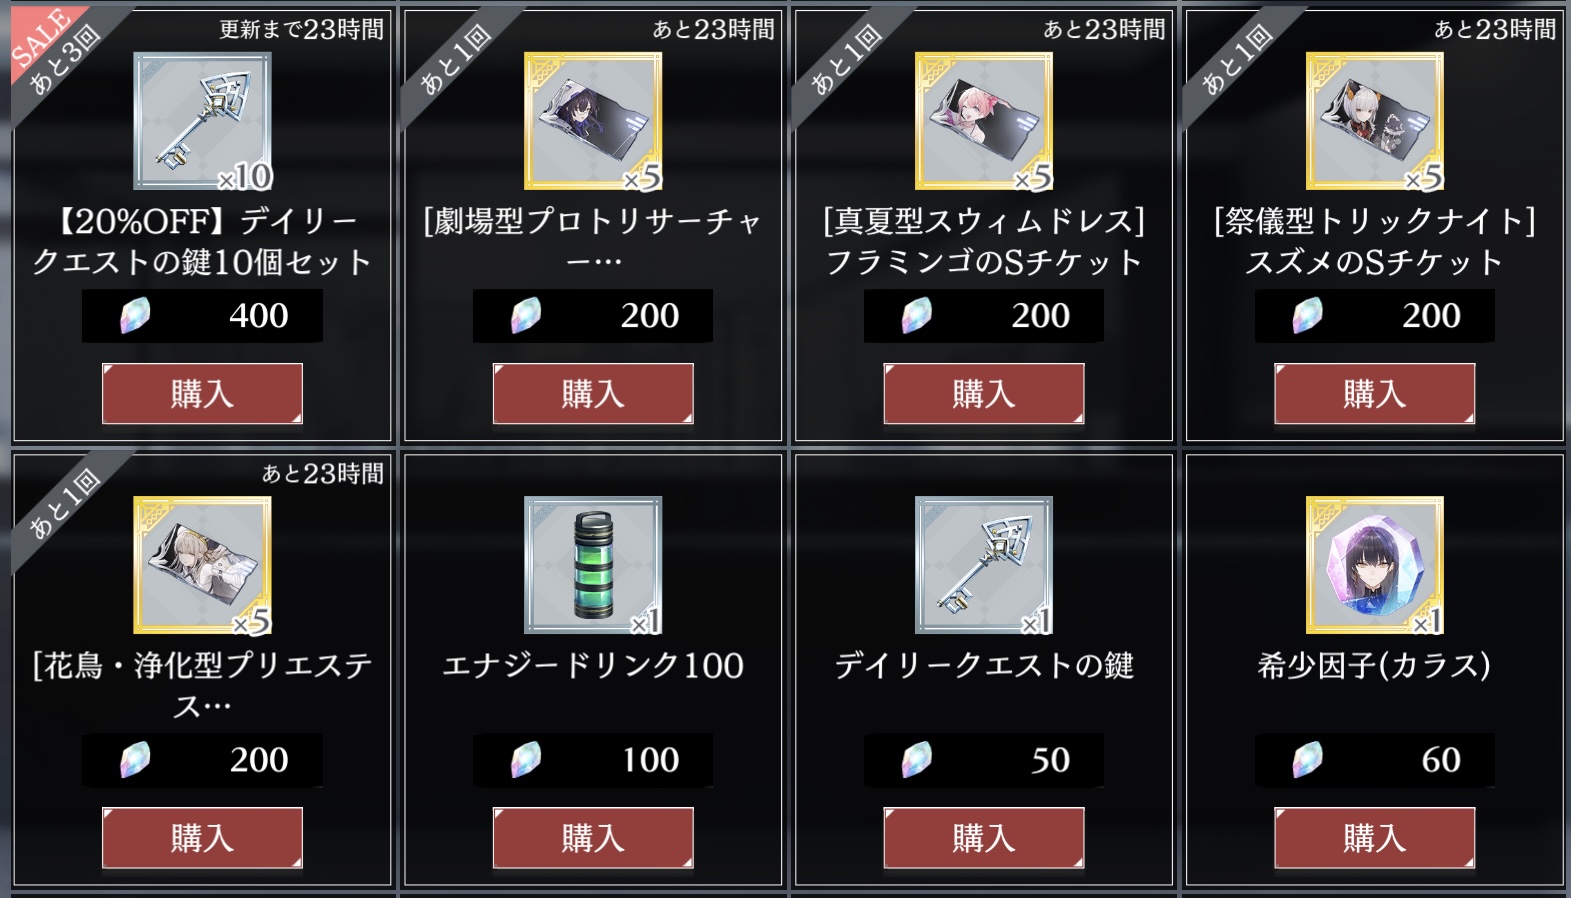Viewport: 1571px width, 898px height.
Task: Buy the 花鳥・浄化型プリエステス ticket
Action: [202, 838]
